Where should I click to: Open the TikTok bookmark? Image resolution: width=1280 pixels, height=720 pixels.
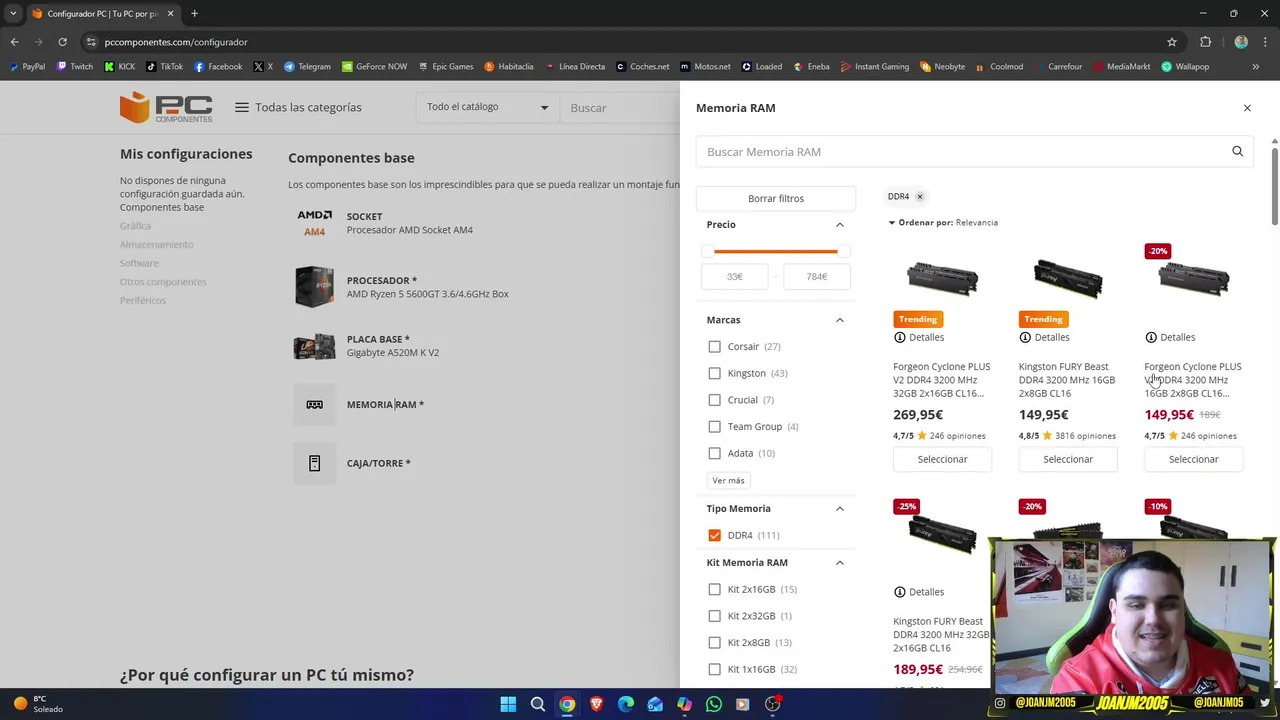click(x=165, y=67)
